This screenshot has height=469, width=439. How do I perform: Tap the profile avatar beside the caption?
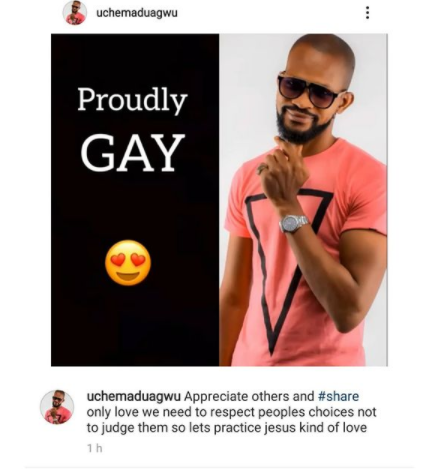tap(57, 407)
